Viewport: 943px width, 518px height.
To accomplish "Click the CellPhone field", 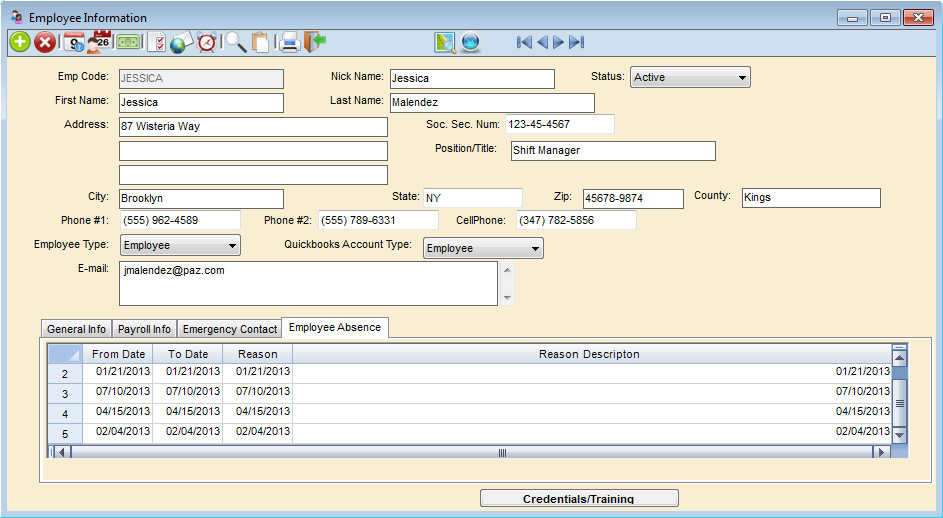I will (x=576, y=220).
